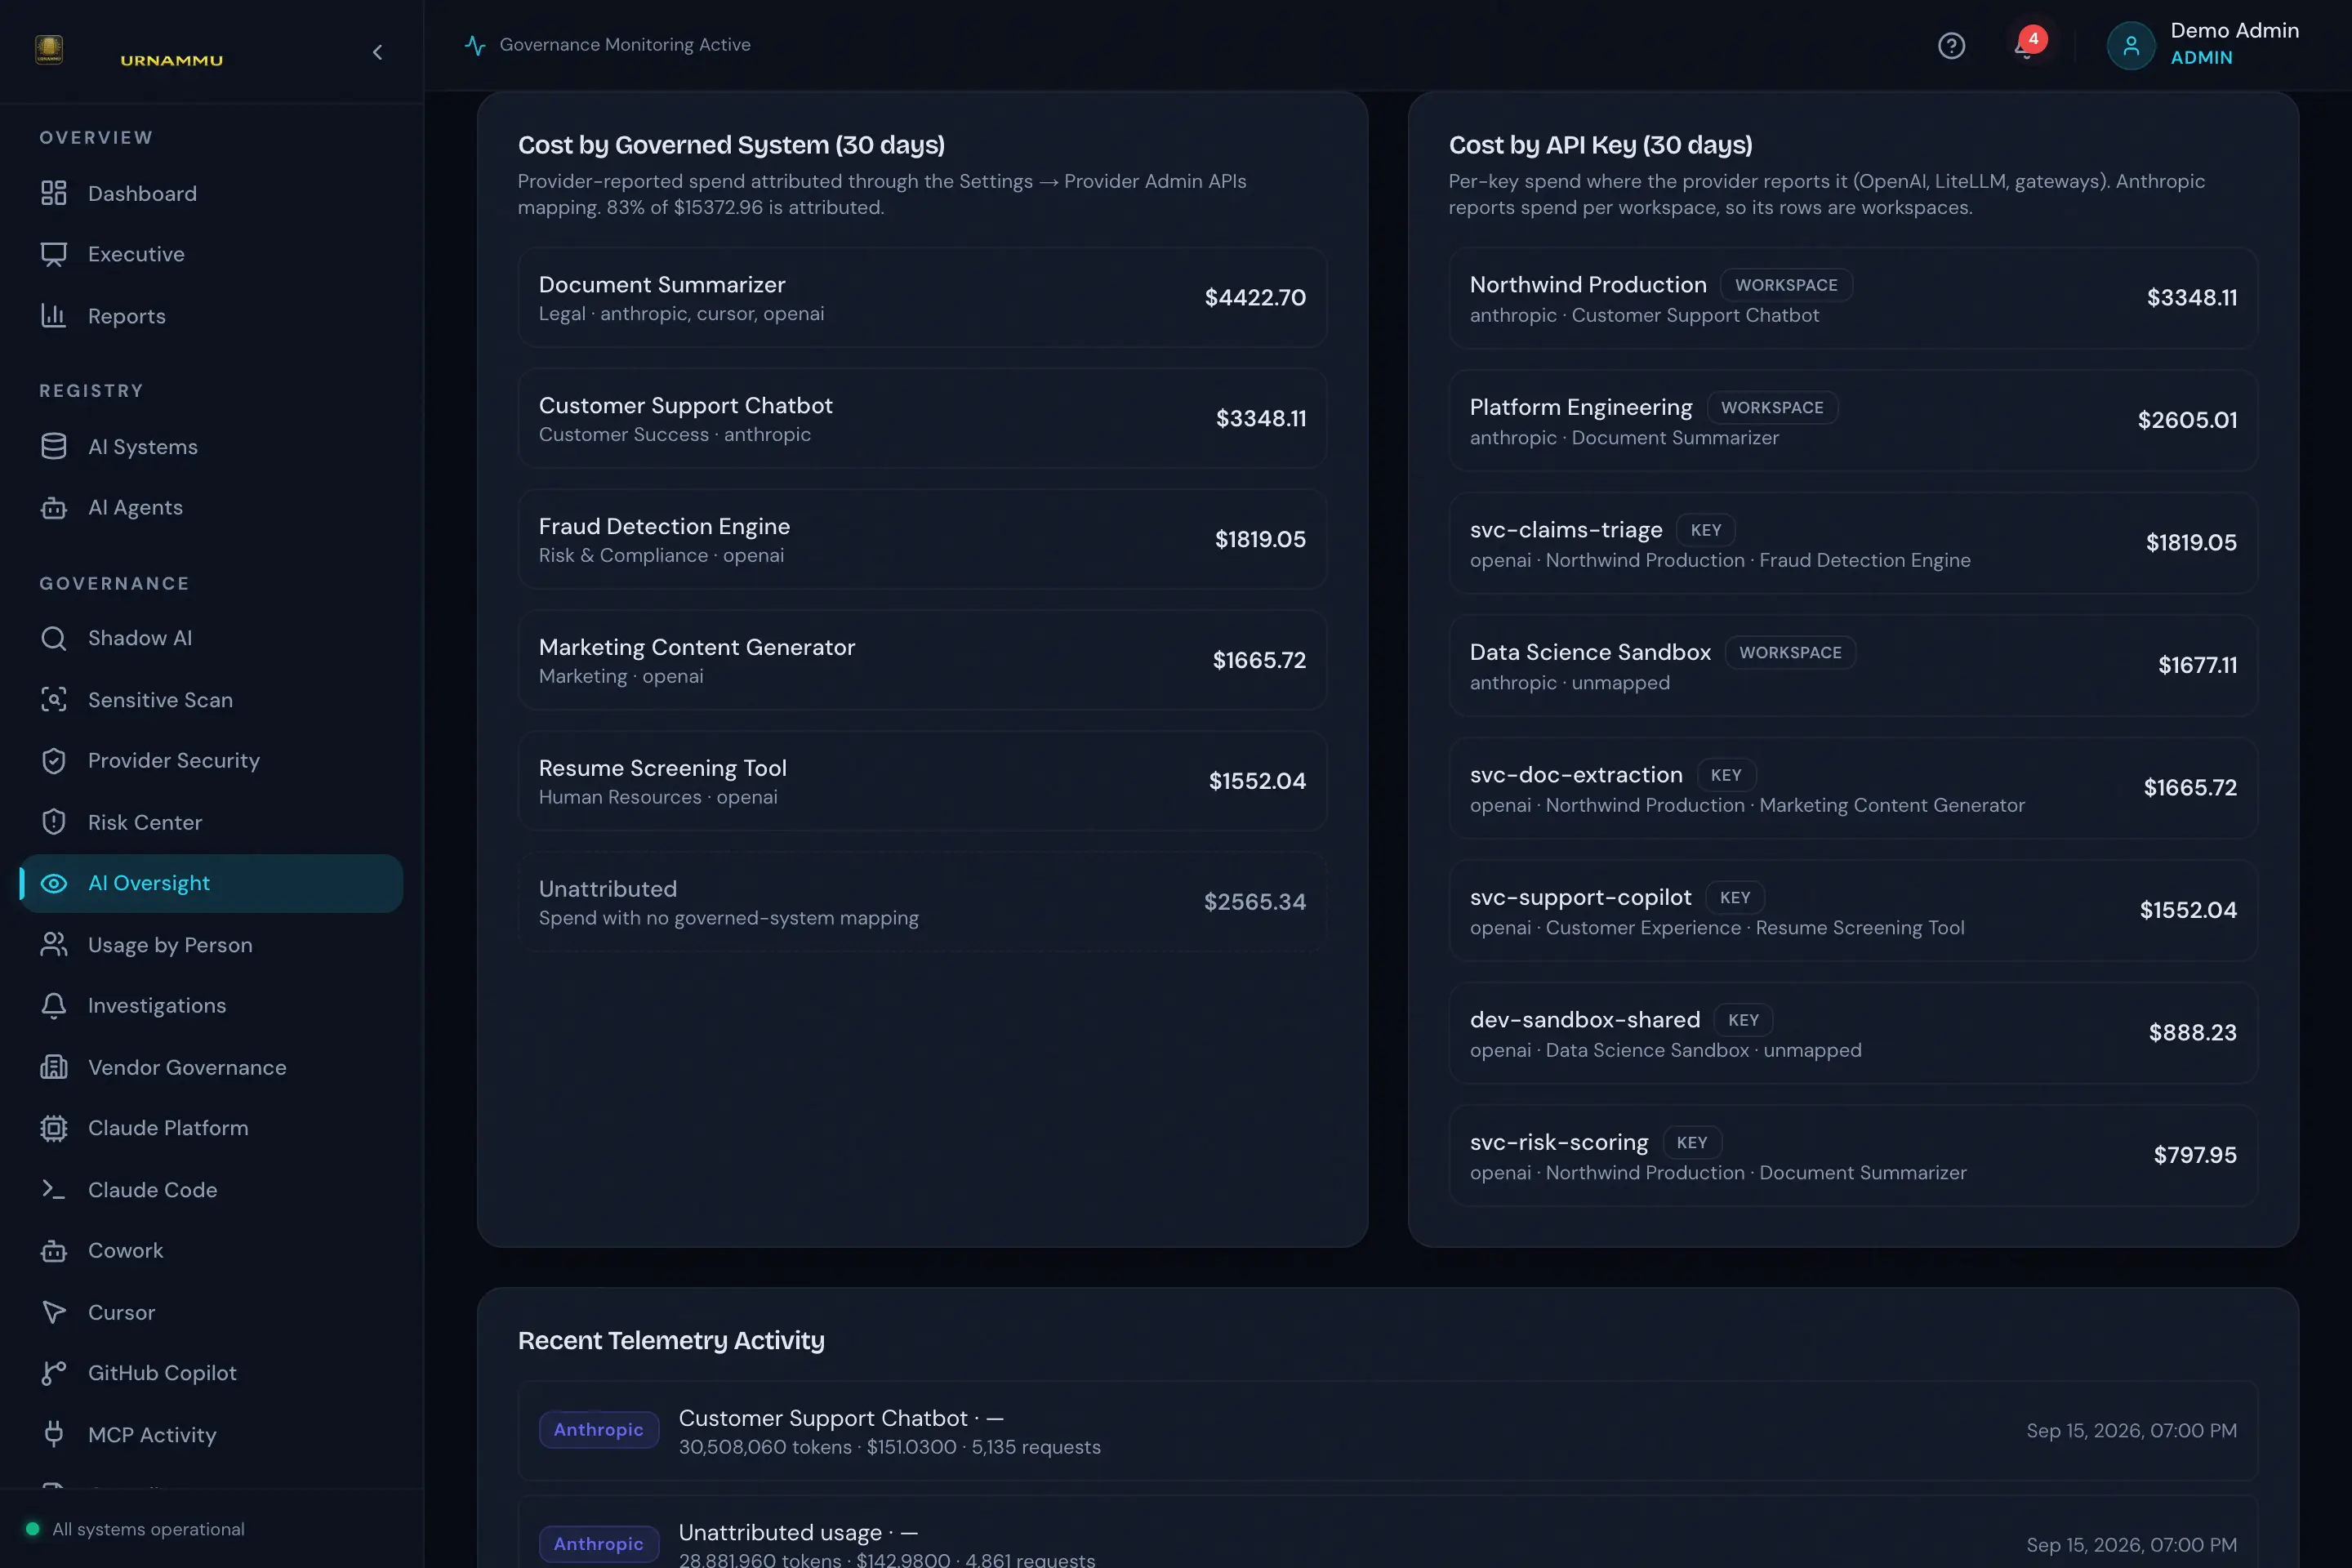Click All systems operational status
The width and height of the screenshot is (2352, 1568).
135,1529
